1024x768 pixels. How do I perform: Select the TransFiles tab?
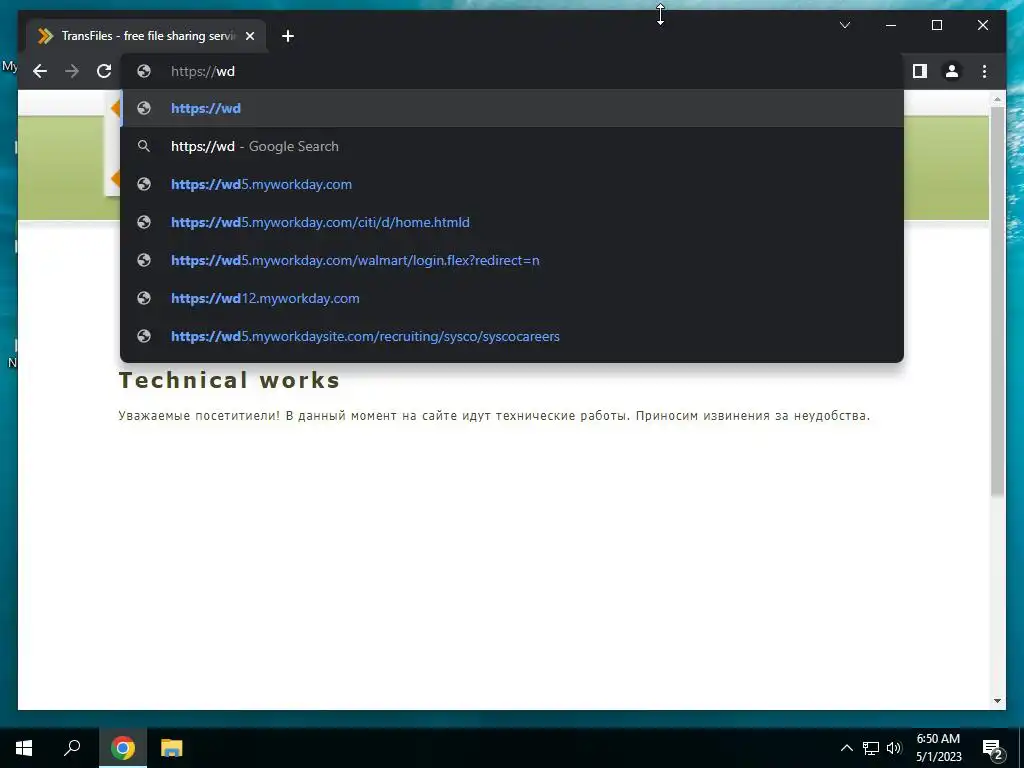pos(147,36)
